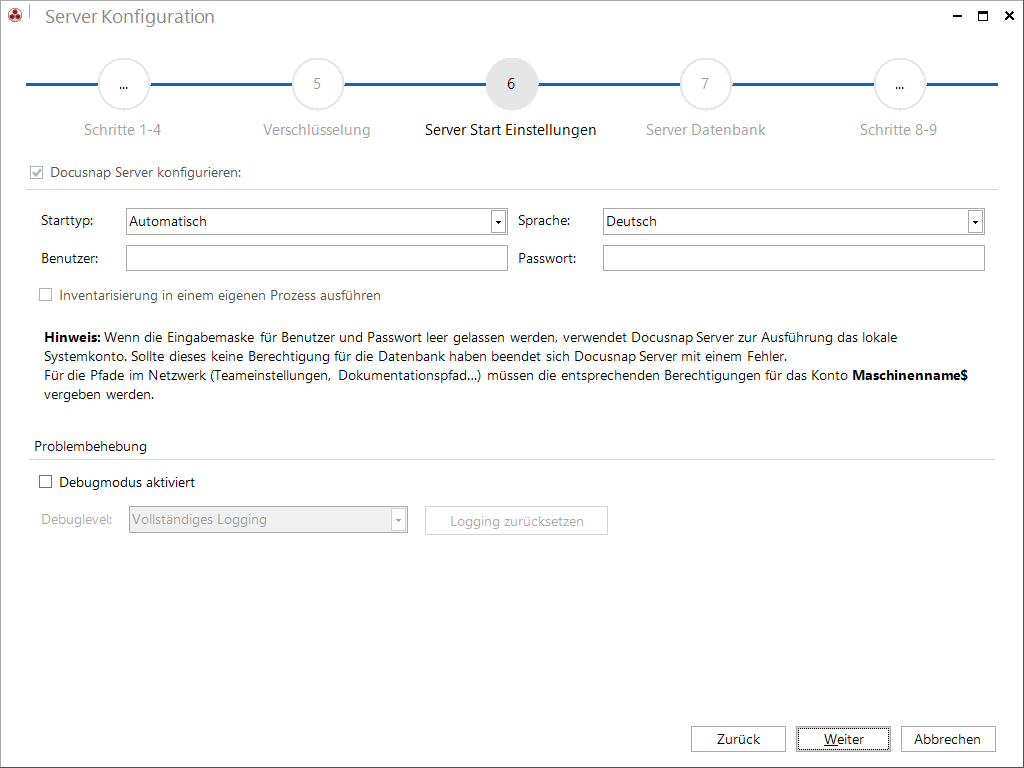Toggle Docusnap Server konfigurieren checkbox
Screen dimensions: 1024x768
(37, 172)
